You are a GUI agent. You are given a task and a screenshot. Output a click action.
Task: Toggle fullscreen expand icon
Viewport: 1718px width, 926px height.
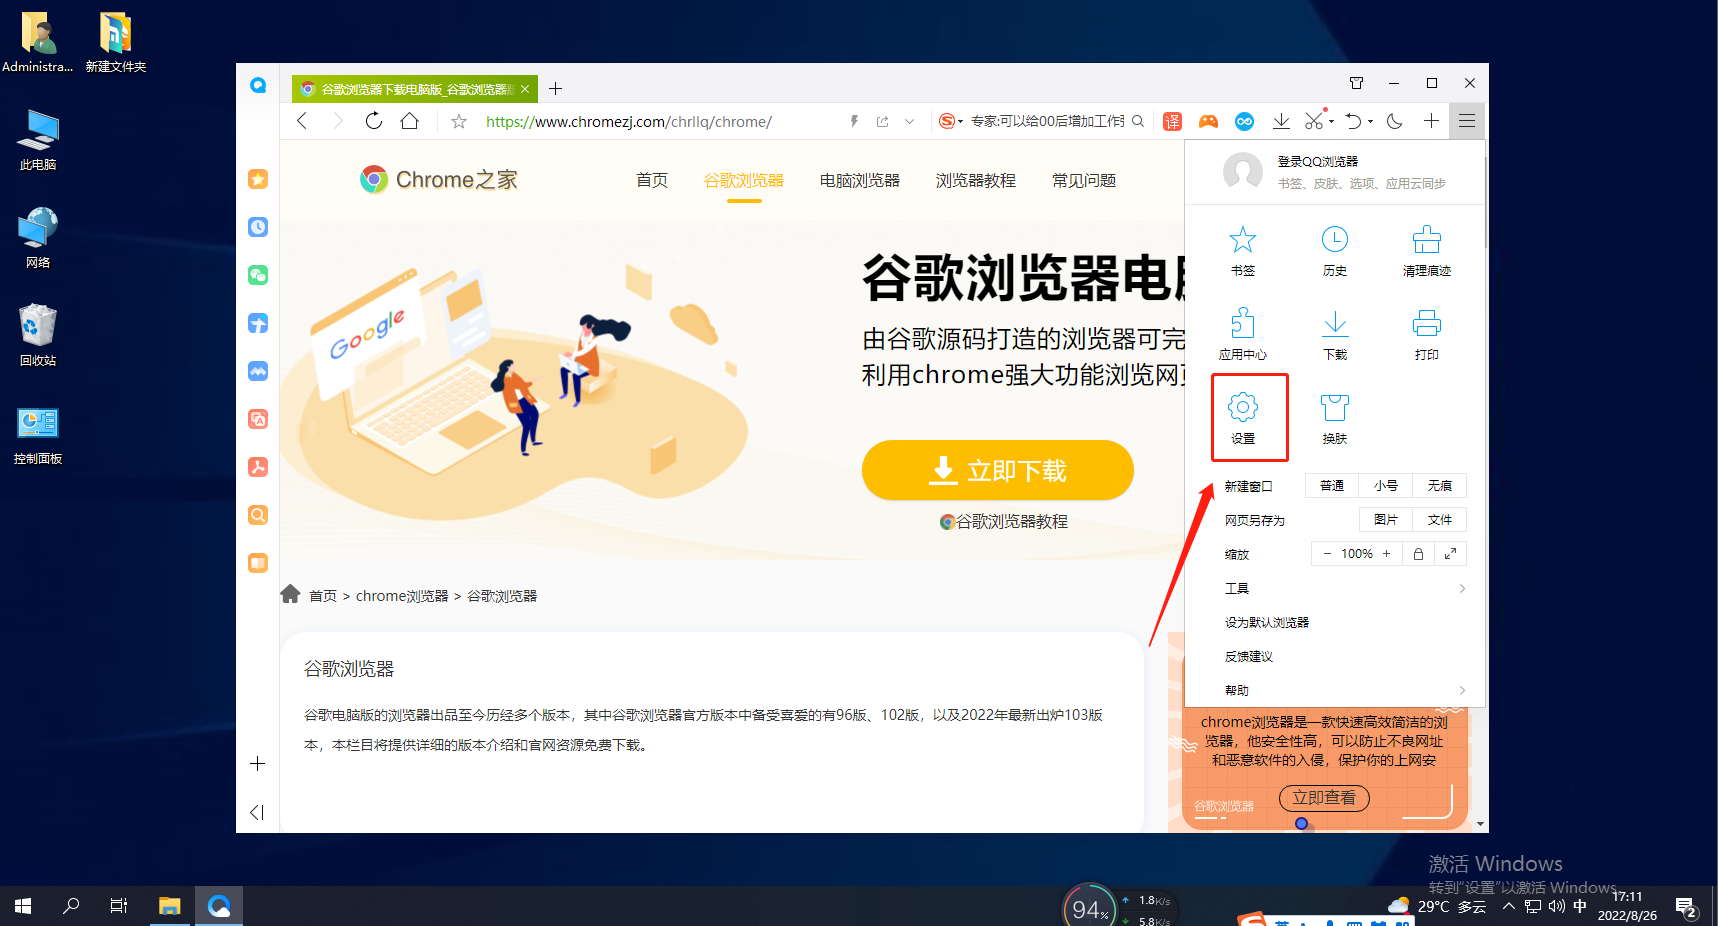coord(1450,553)
